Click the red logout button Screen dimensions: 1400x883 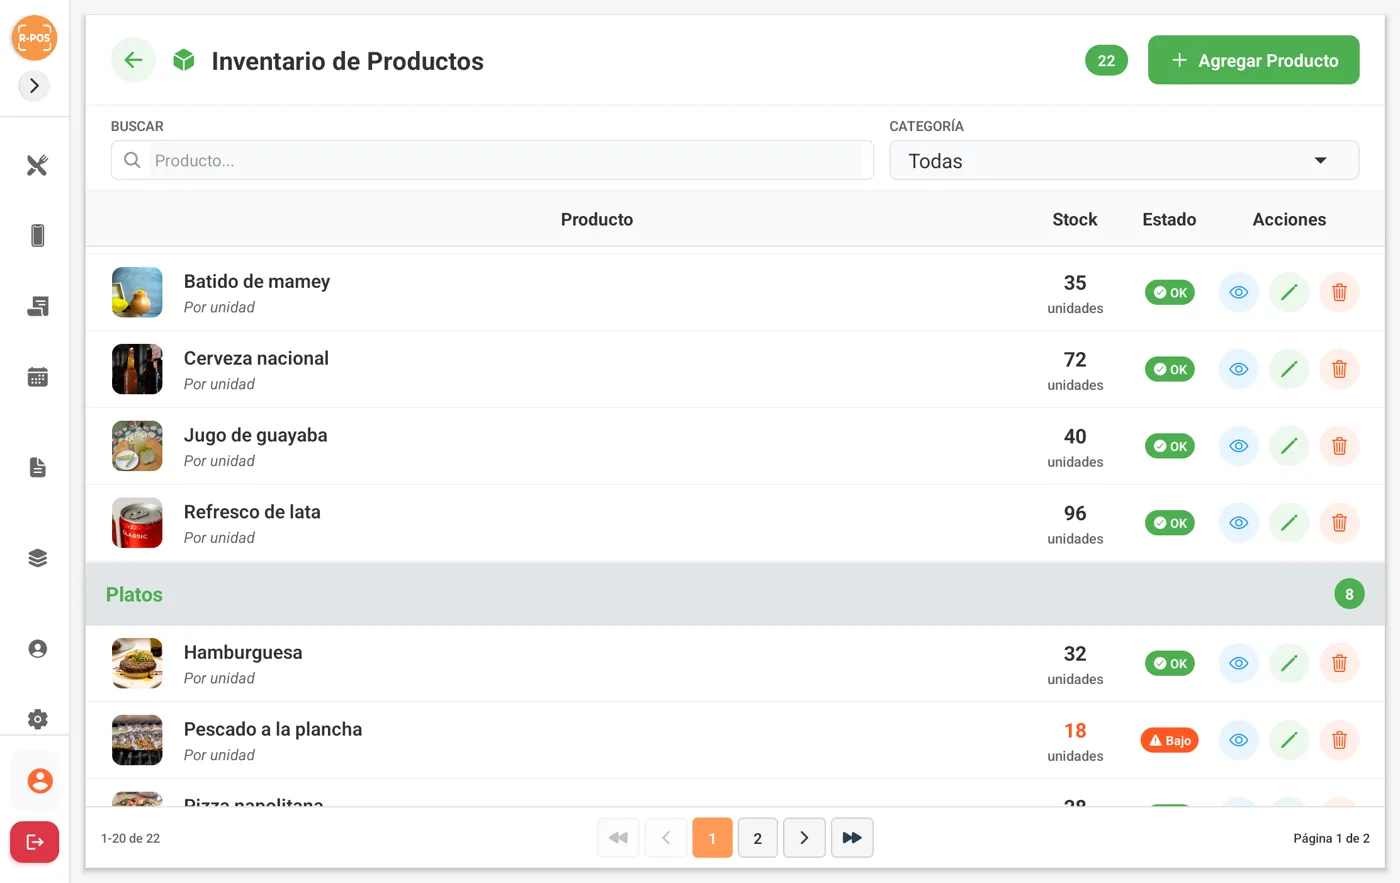(35, 842)
